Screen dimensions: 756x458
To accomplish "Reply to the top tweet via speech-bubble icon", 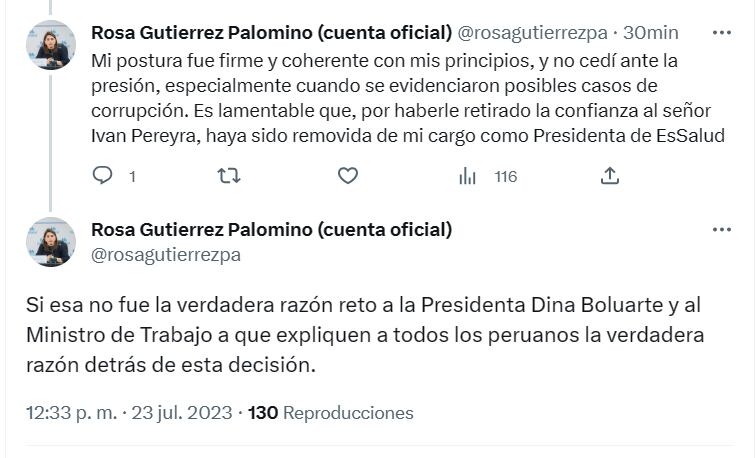I will coord(102,176).
